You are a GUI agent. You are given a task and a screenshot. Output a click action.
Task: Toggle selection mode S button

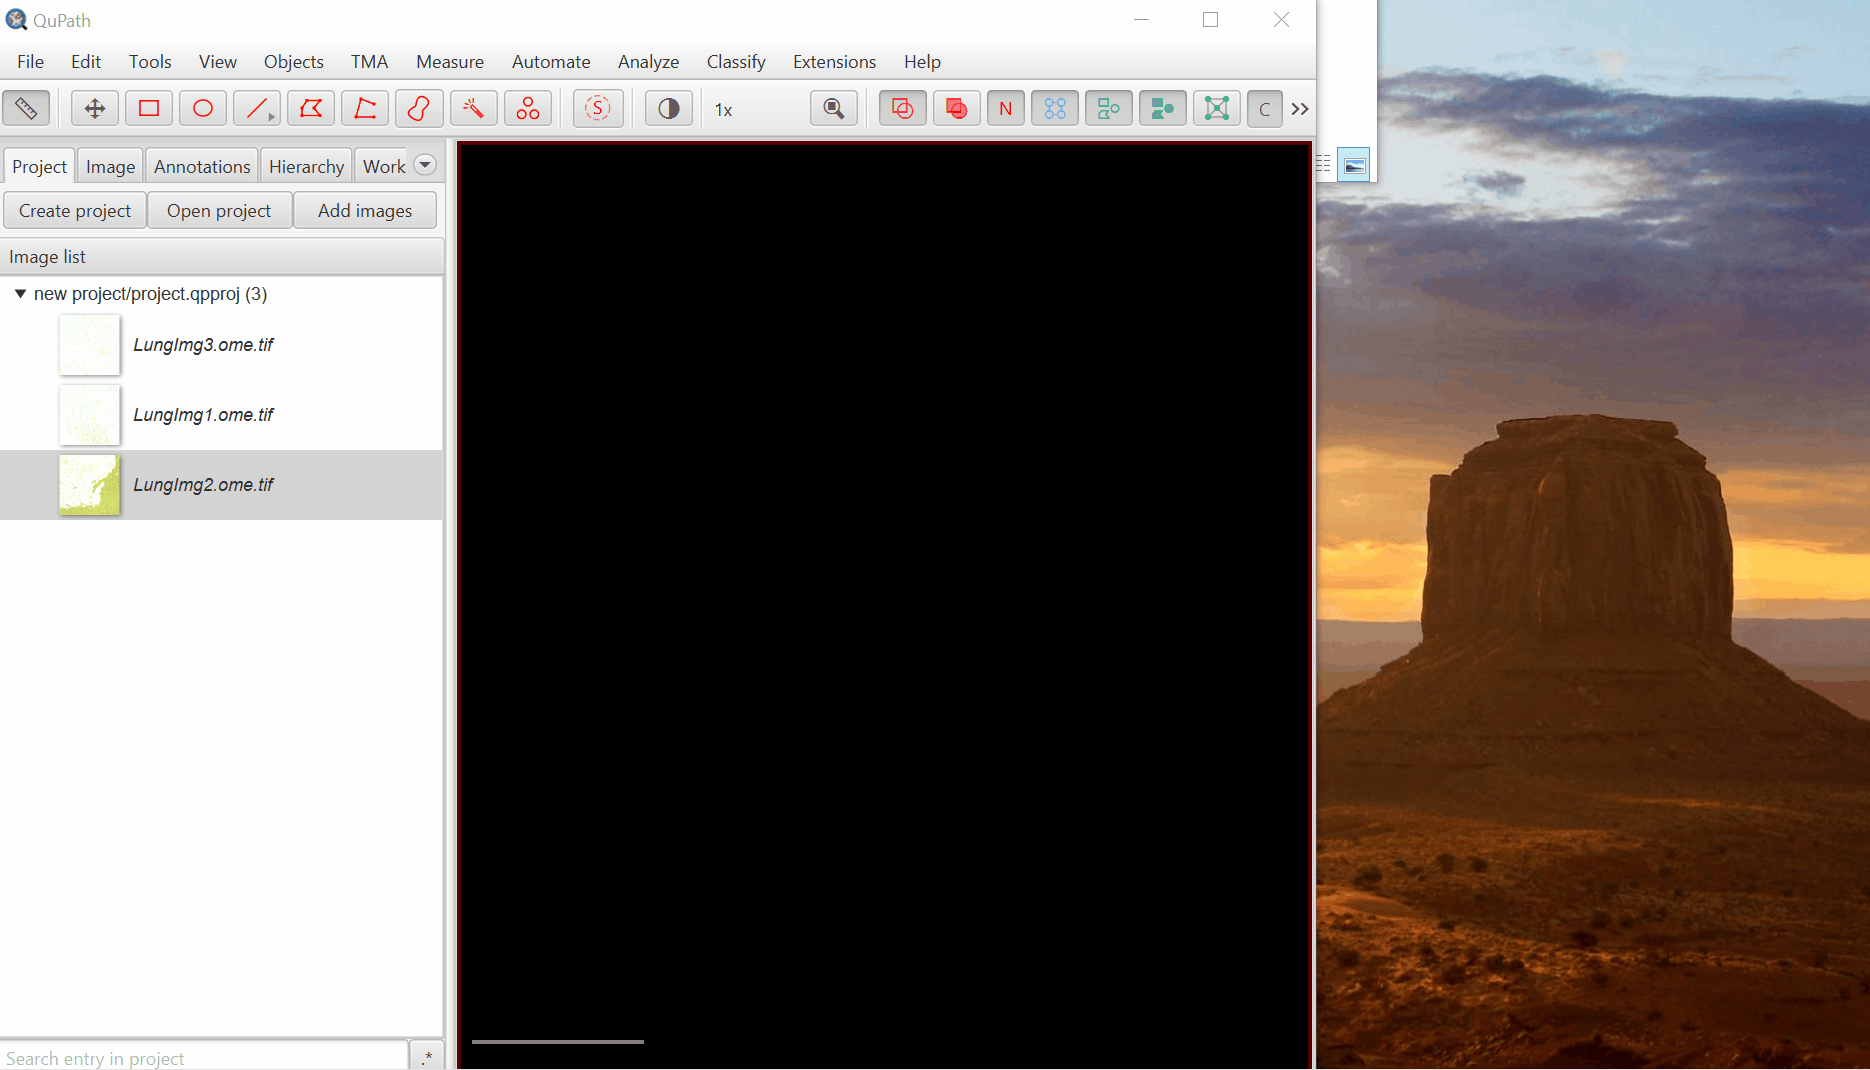coord(598,109)
